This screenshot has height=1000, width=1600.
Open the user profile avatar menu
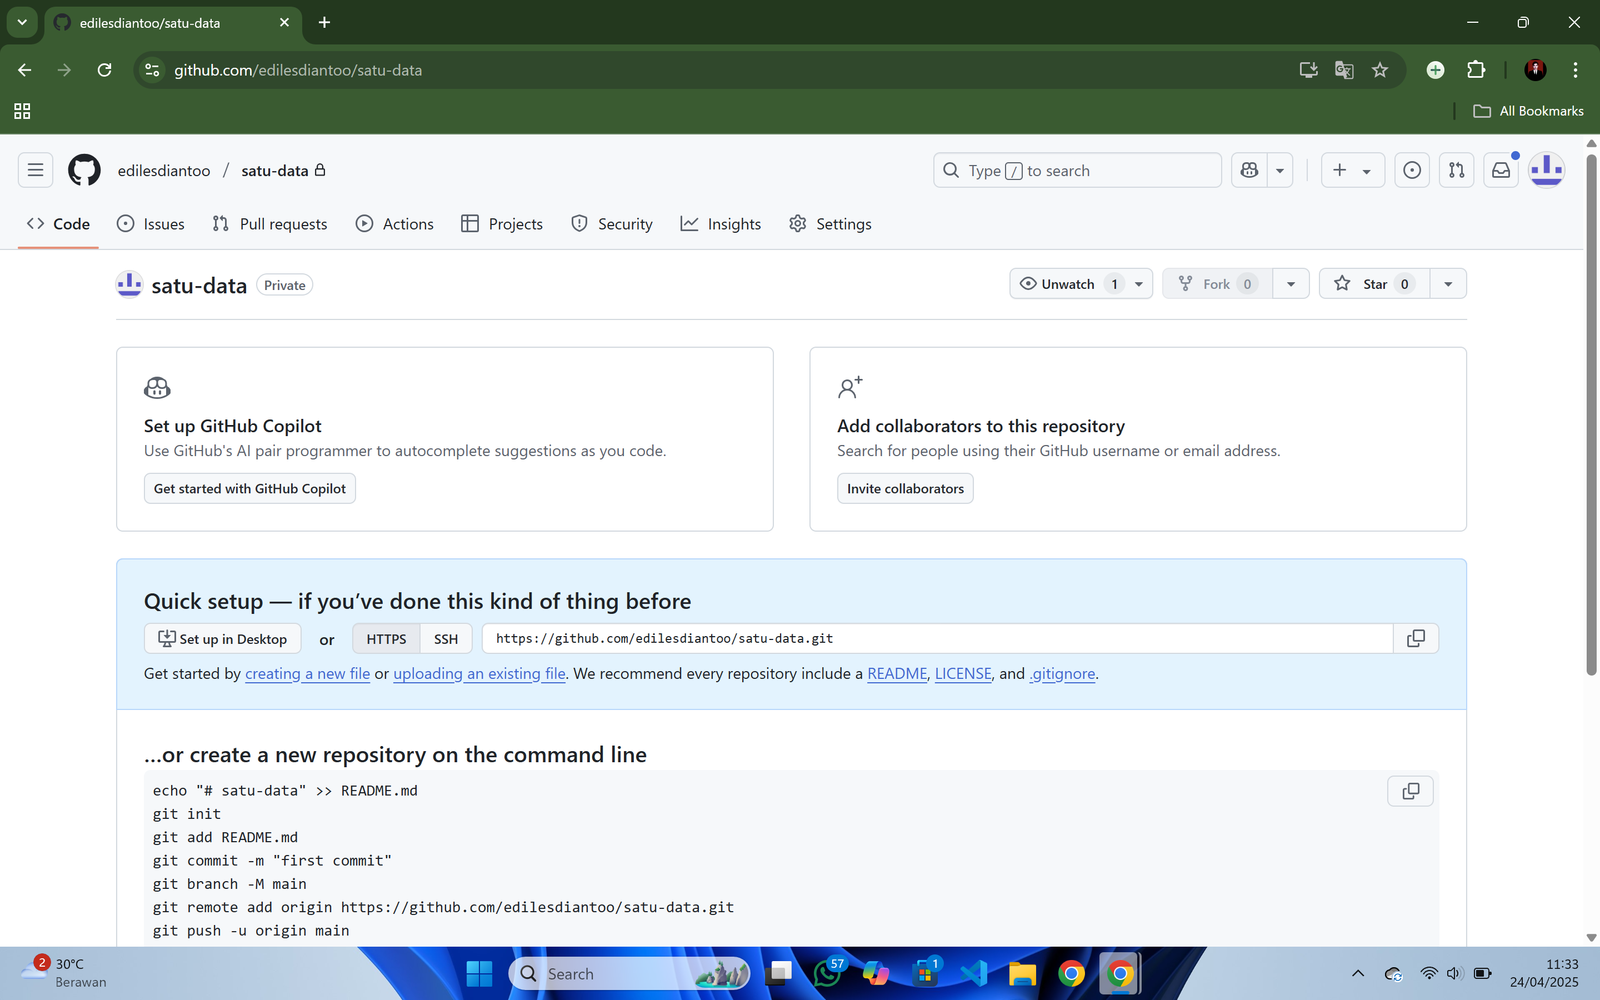pos(1547,170)
